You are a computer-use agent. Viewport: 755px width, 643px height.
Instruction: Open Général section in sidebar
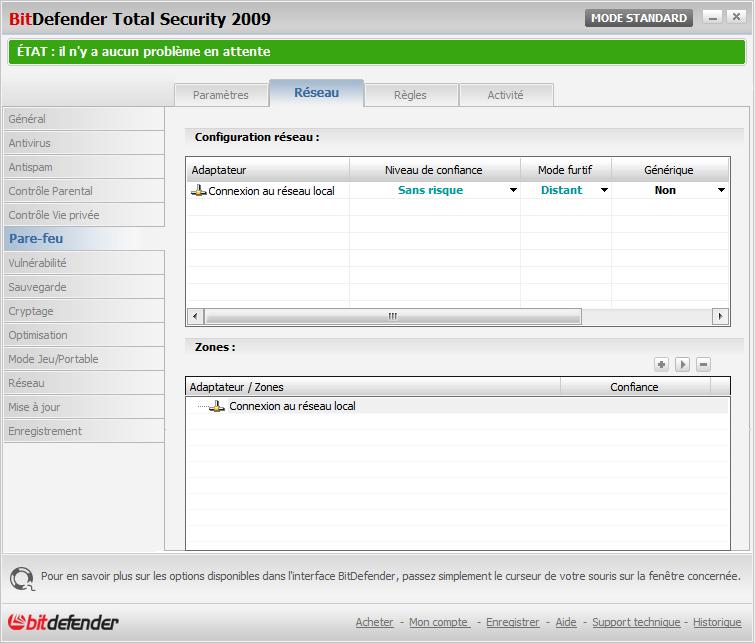point(84,119)
